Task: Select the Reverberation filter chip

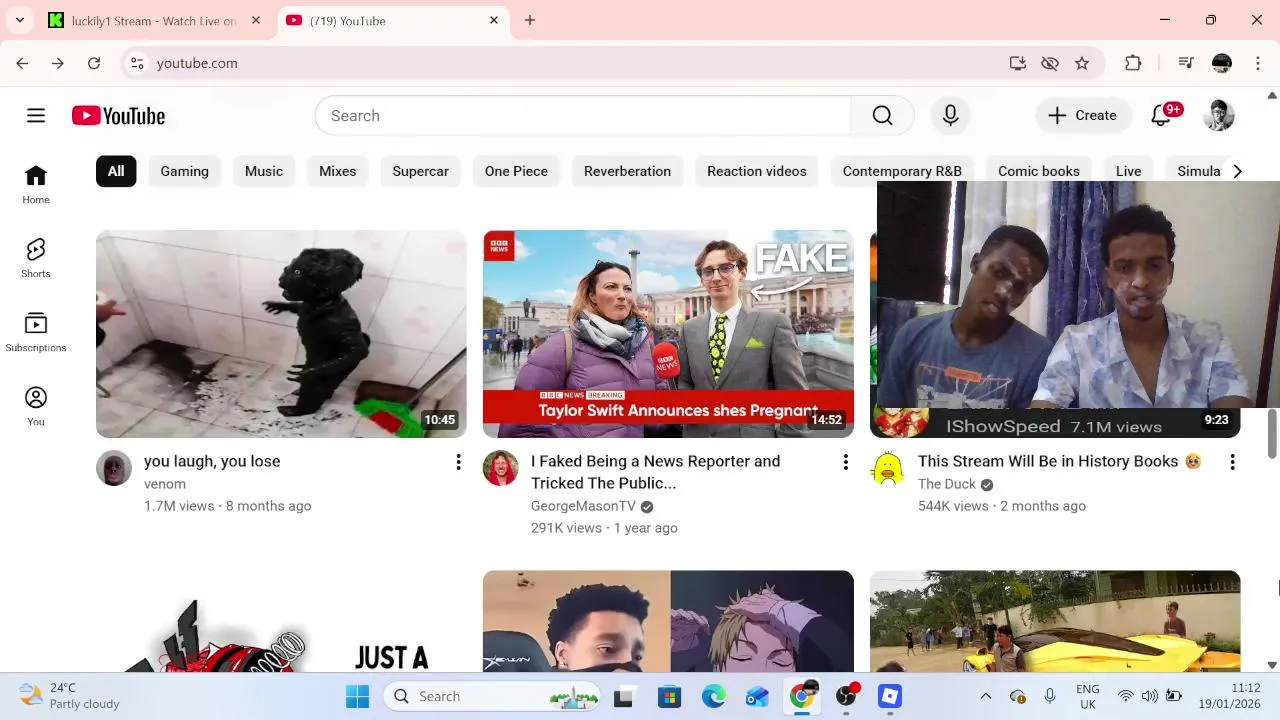Action: (627, 171)
